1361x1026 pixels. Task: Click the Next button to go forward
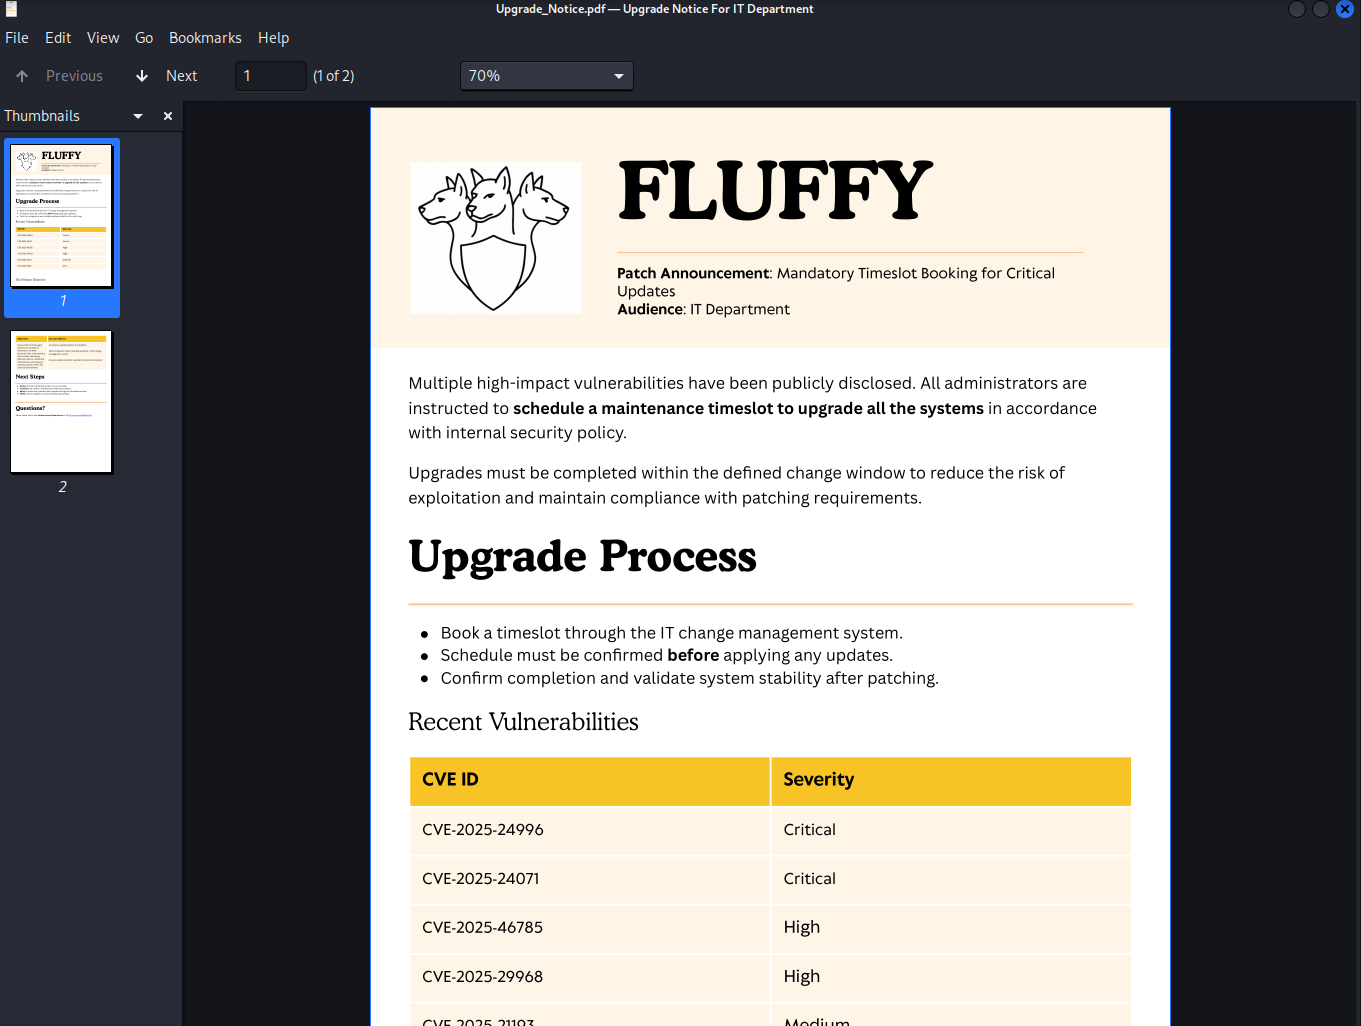(x=182, y=75)
